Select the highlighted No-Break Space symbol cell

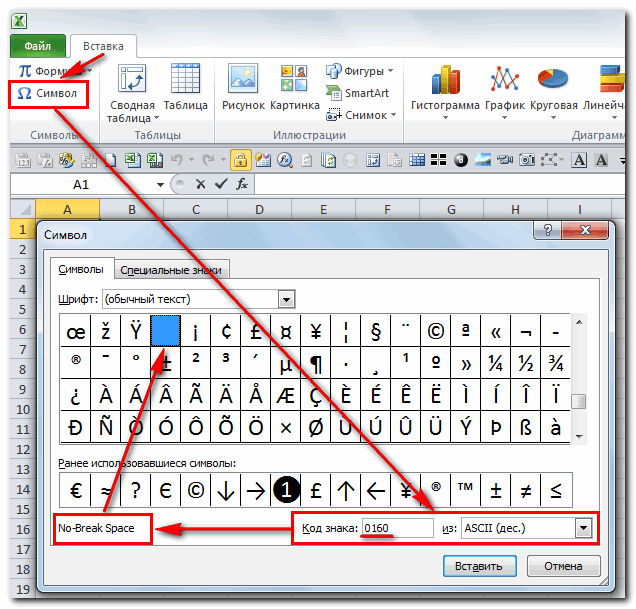[x=165, y=331]
